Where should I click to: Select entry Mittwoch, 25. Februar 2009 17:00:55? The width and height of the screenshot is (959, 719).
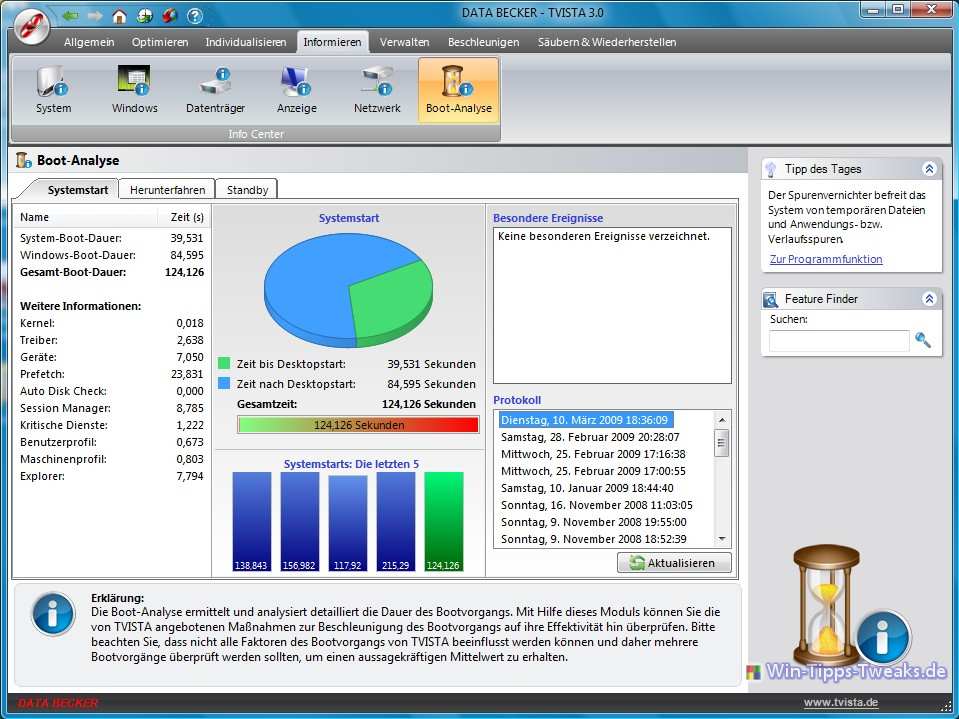click(593, 471)
